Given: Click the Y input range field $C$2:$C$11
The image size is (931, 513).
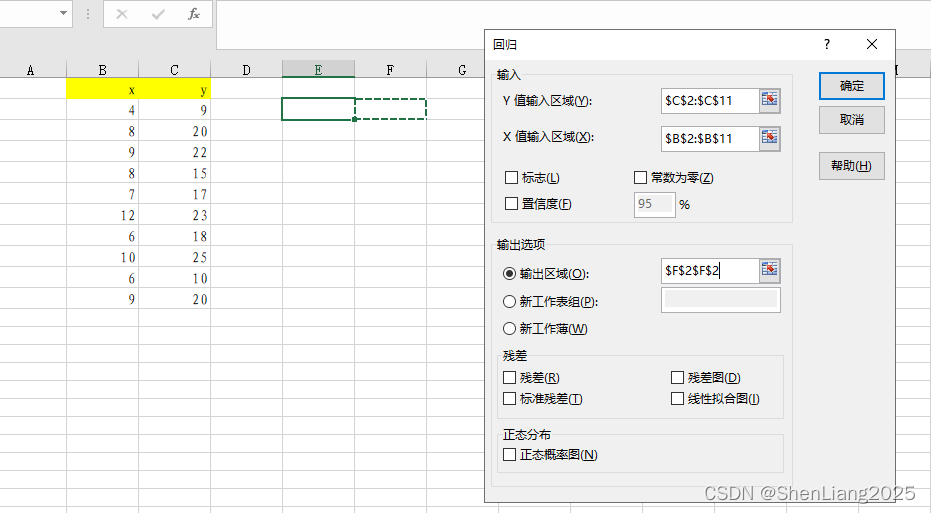Looking at the screenshot, I should coord(710,101).
